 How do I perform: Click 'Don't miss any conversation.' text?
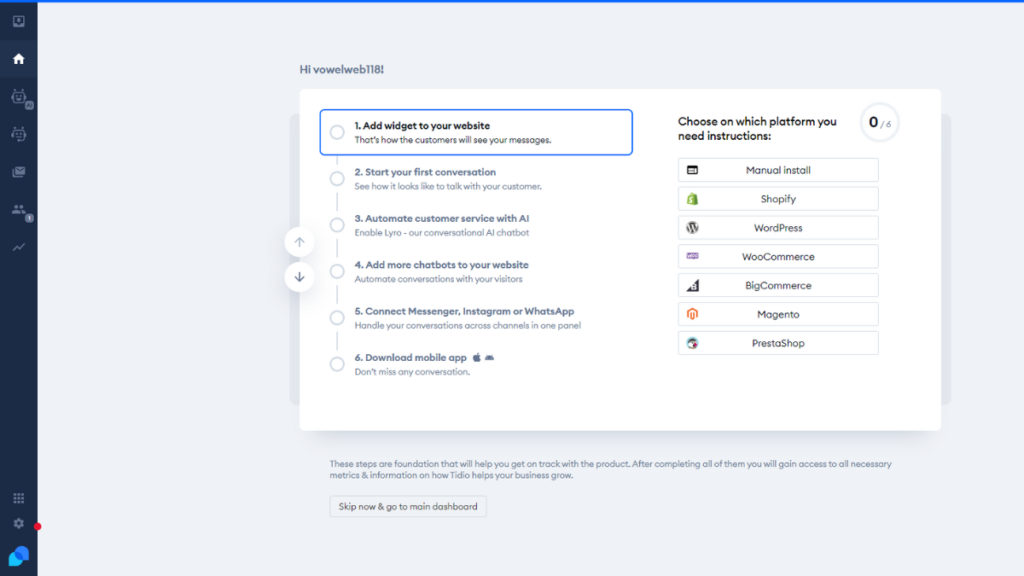pos(412,372)
